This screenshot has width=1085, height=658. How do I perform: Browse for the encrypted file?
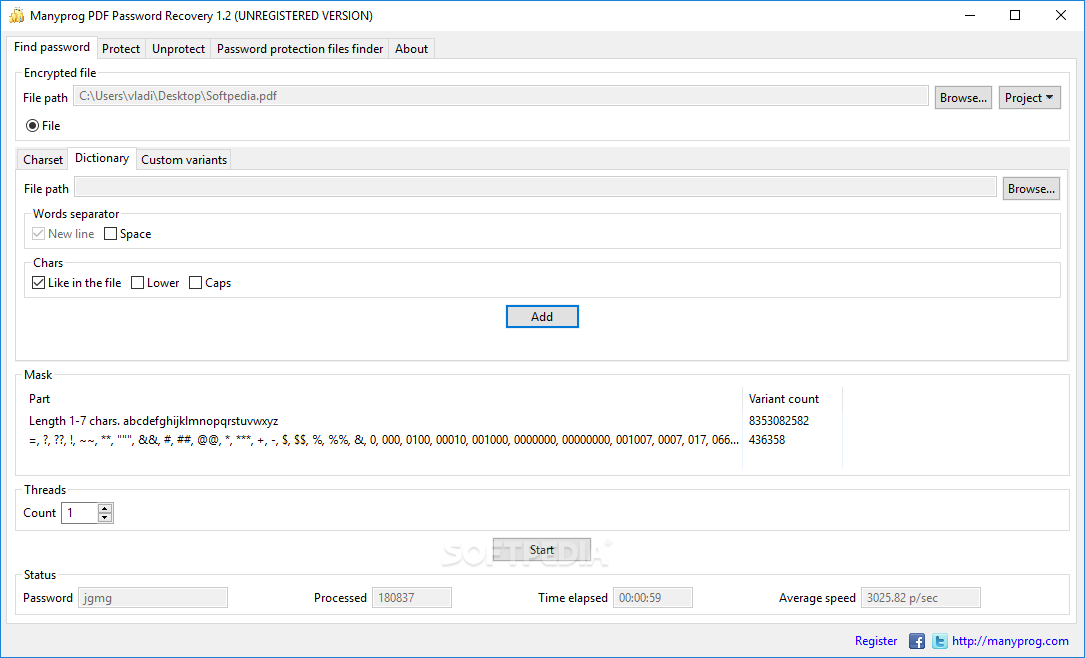click(x=963, y=98)
